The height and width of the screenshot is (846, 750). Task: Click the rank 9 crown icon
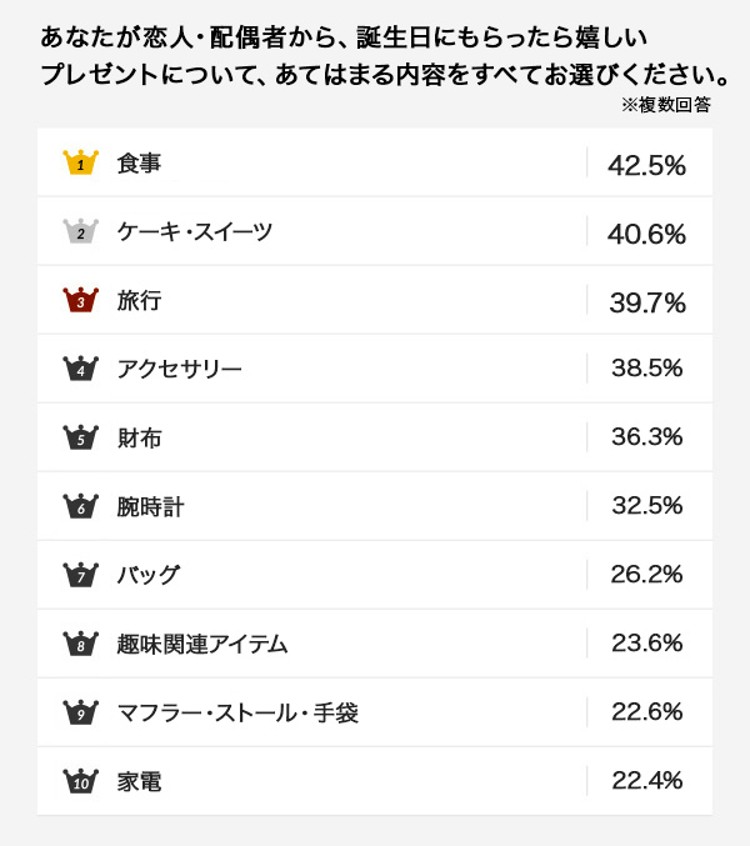81,712
